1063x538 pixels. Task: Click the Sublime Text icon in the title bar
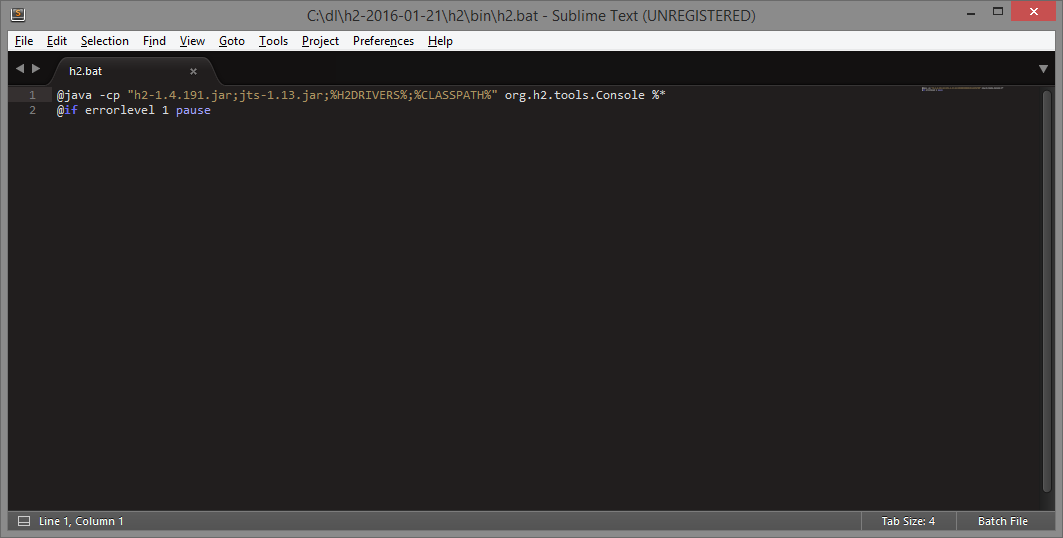click(x=18, y=14)
